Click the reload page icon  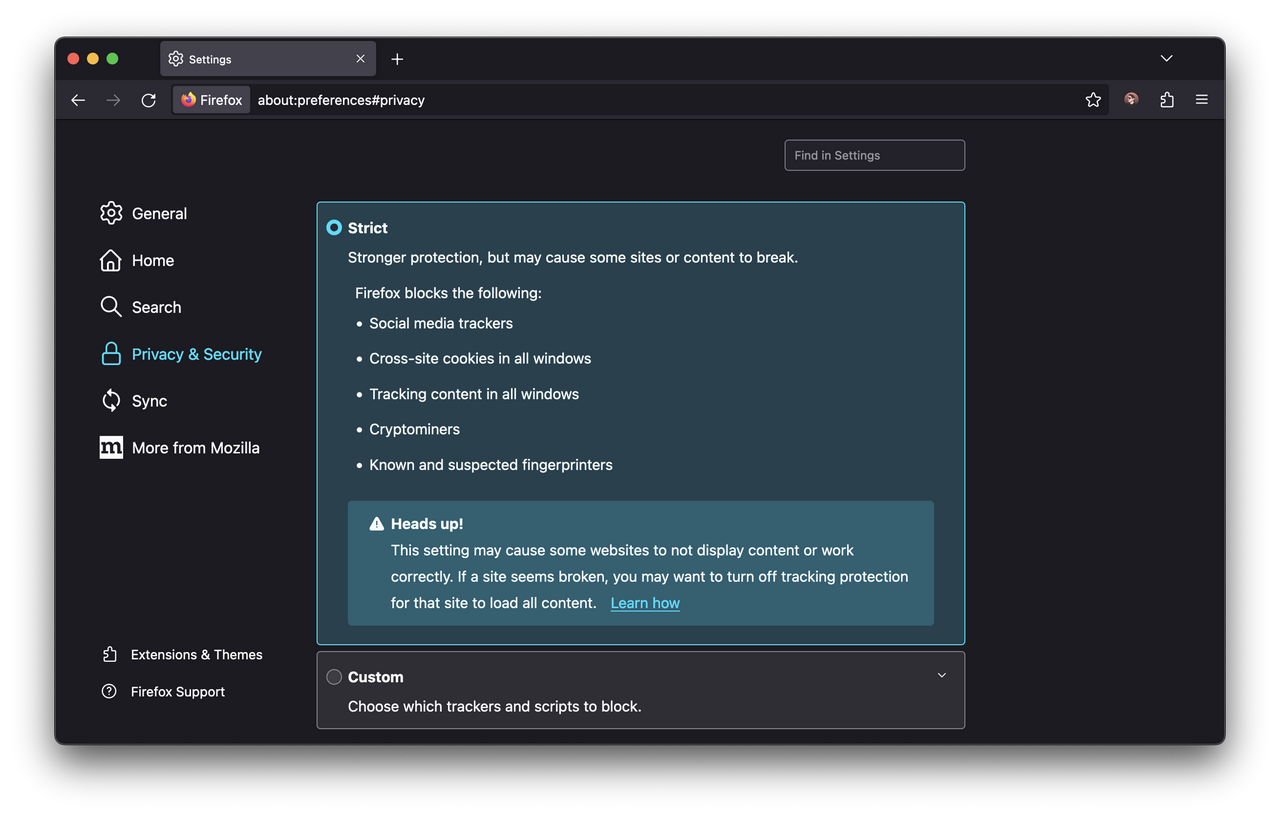(148, 100)
